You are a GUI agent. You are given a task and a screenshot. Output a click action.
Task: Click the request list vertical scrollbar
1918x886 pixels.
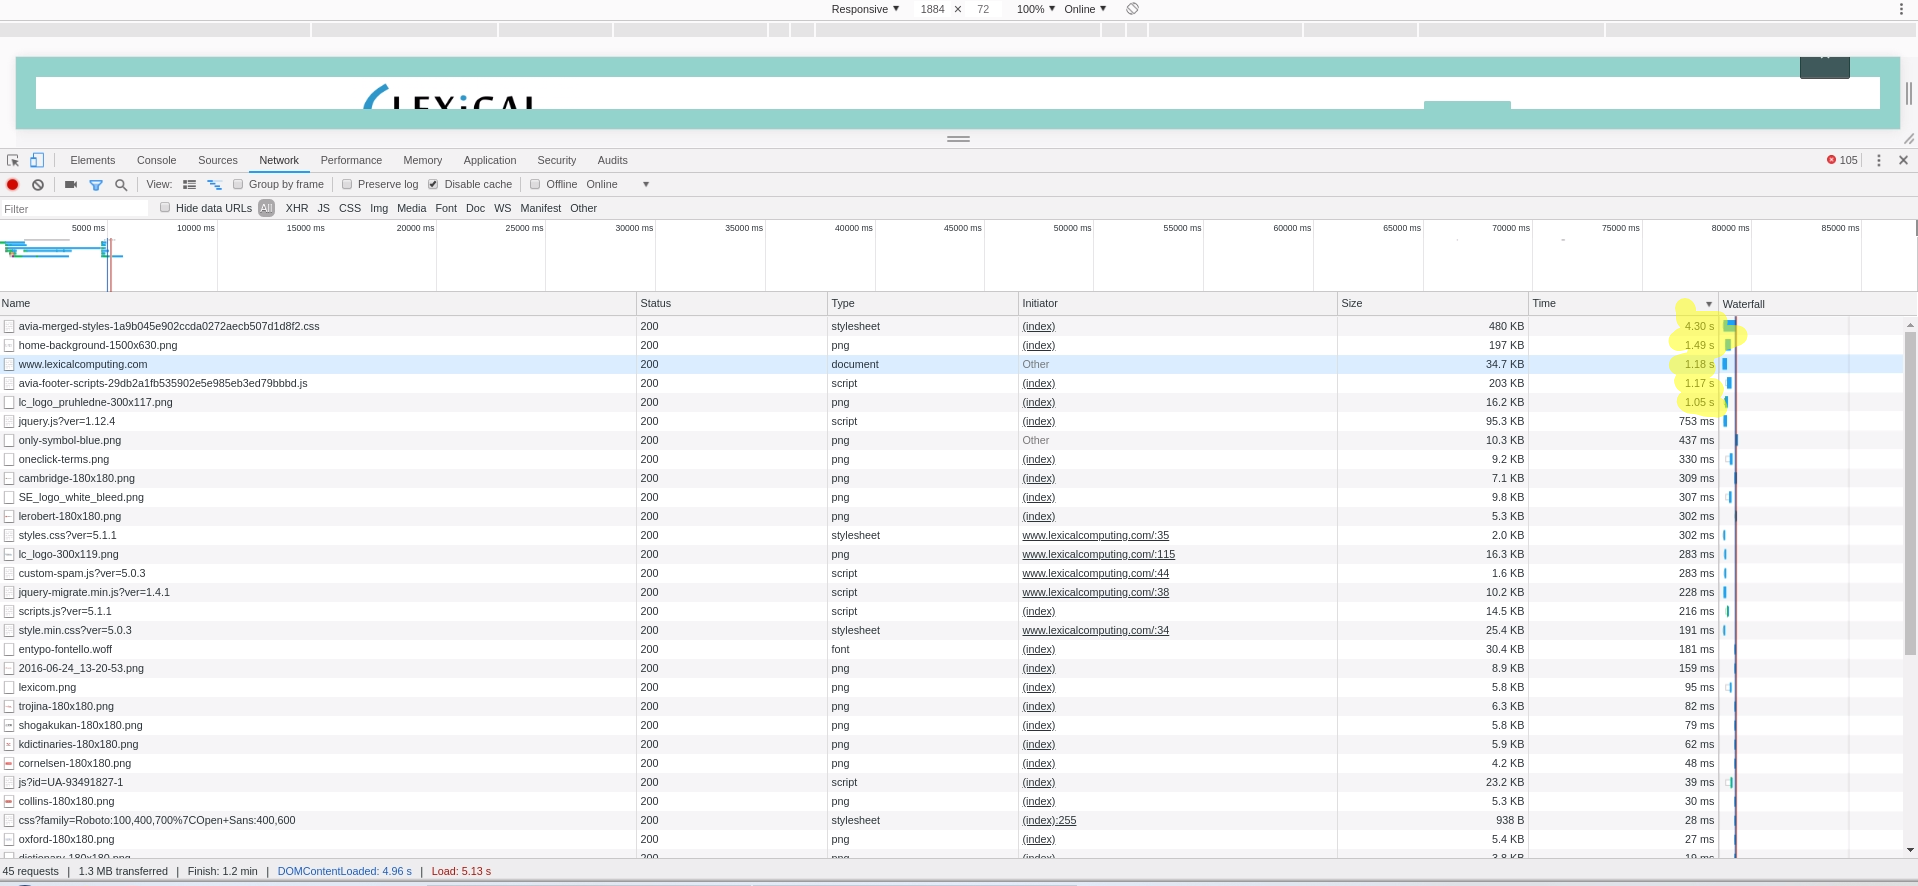pos(1910,494)
